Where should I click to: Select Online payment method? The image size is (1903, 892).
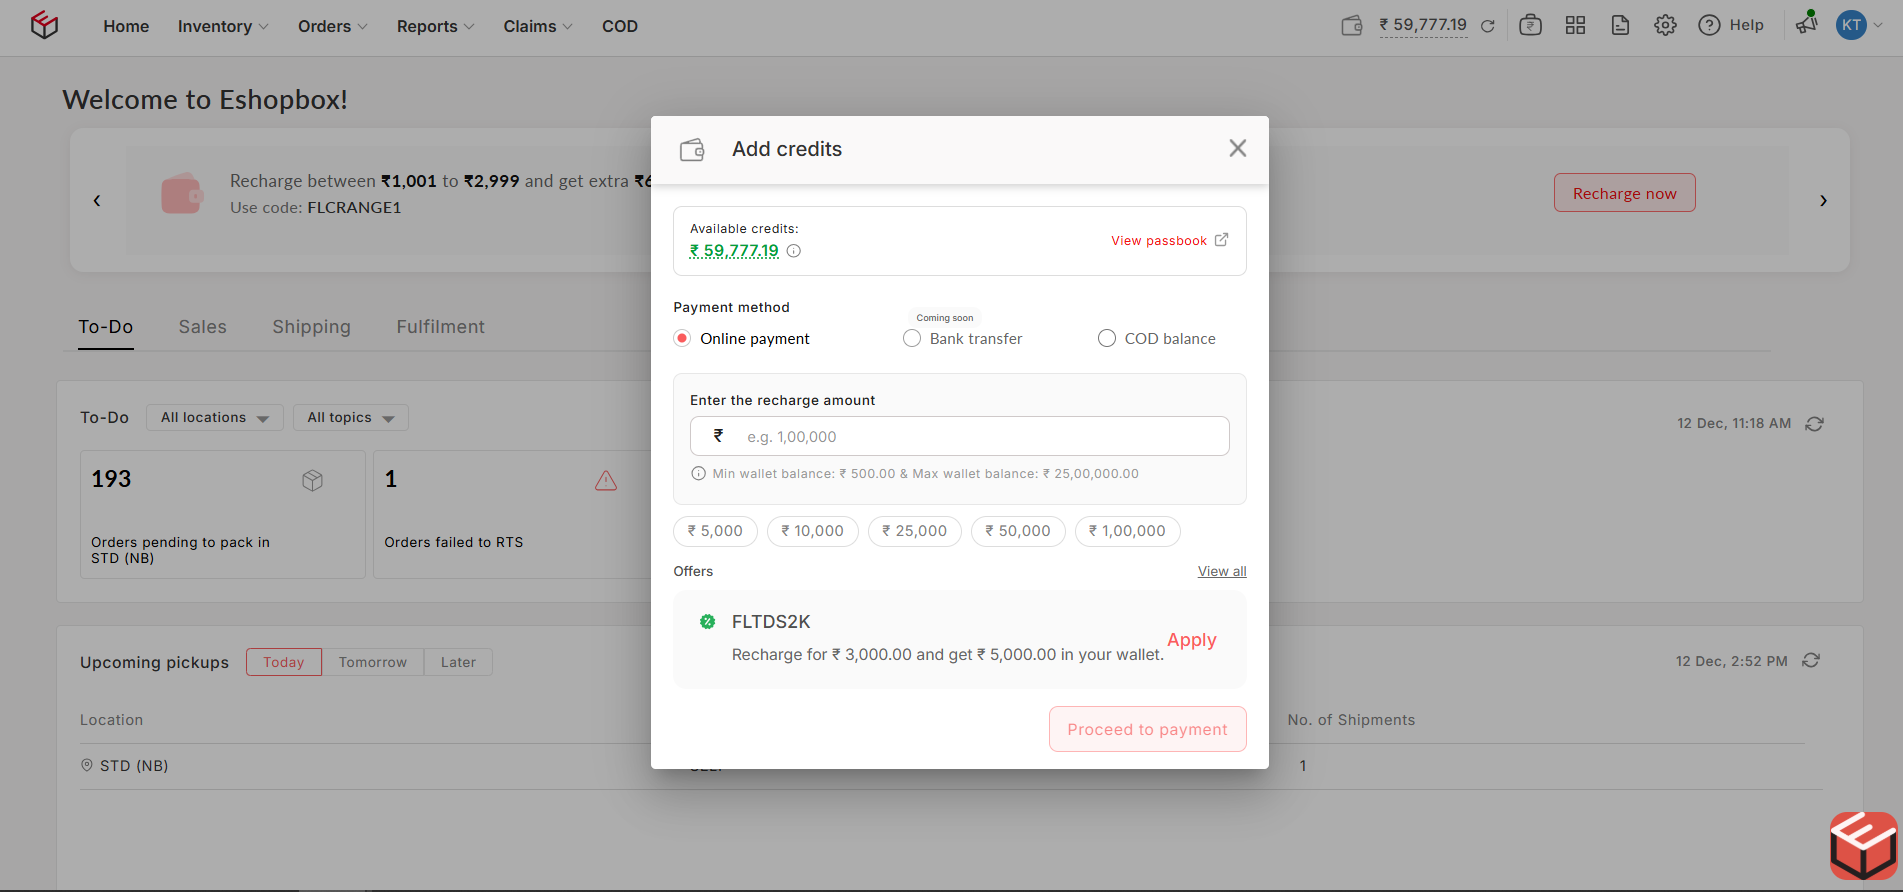click(682, 339)
